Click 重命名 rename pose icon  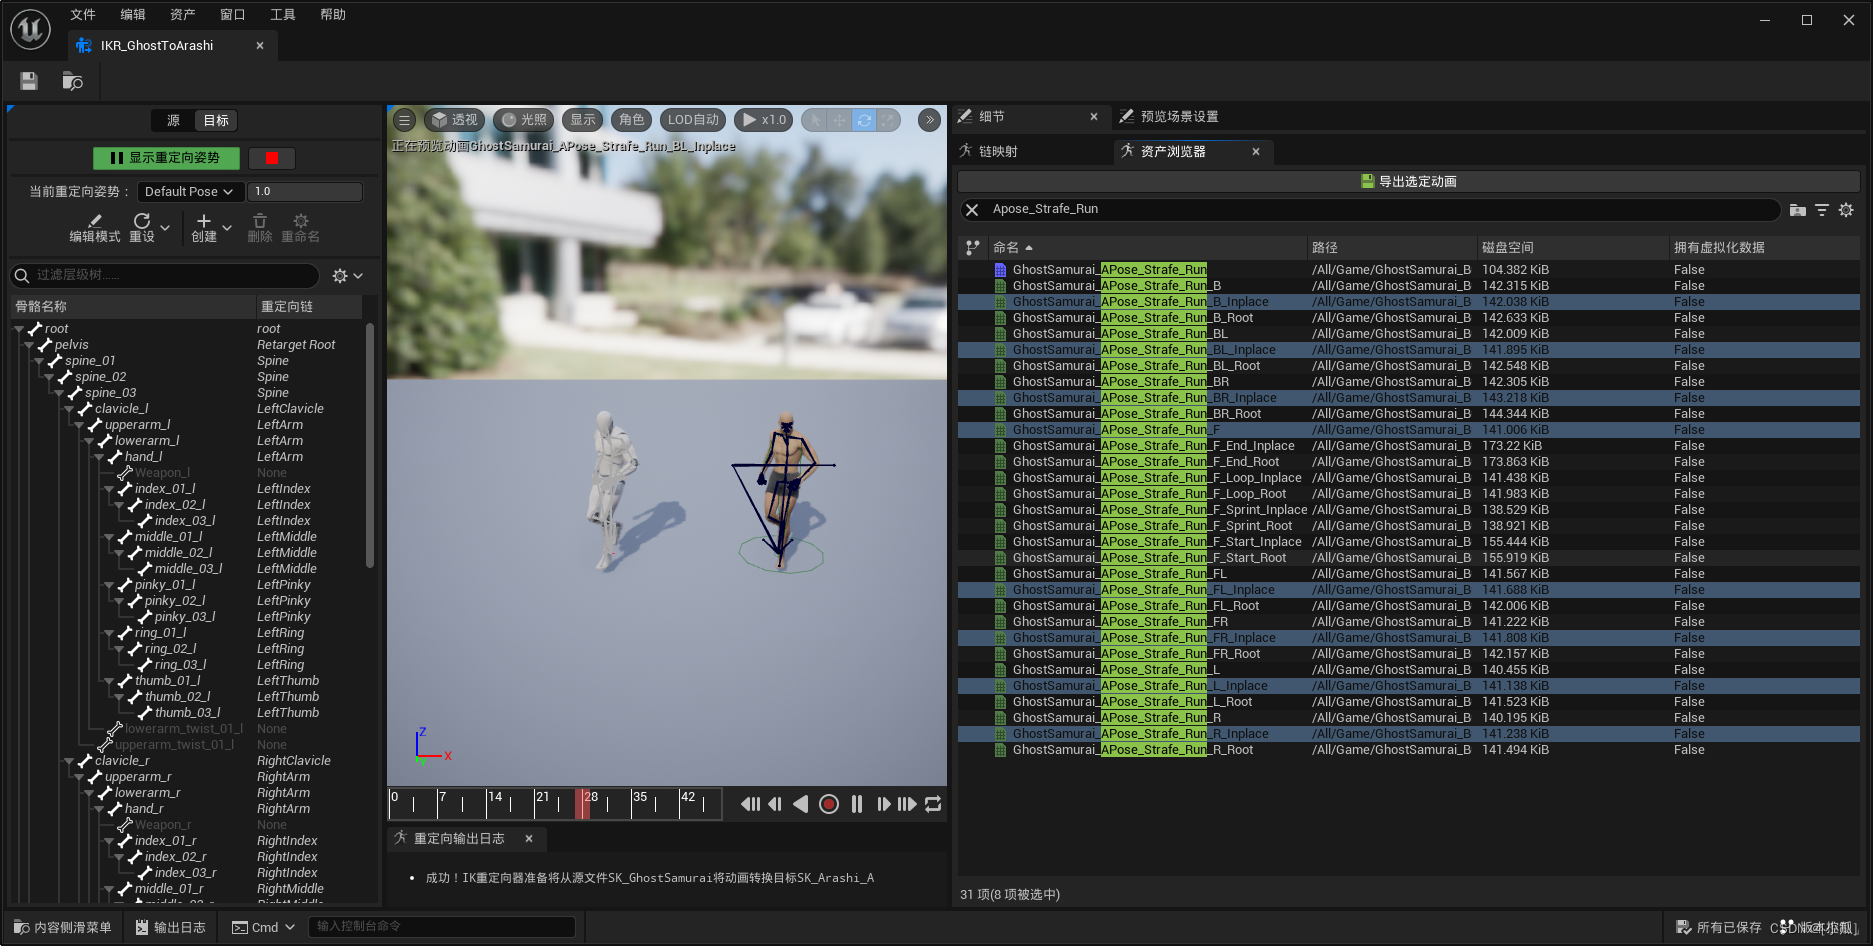(301, 228)
